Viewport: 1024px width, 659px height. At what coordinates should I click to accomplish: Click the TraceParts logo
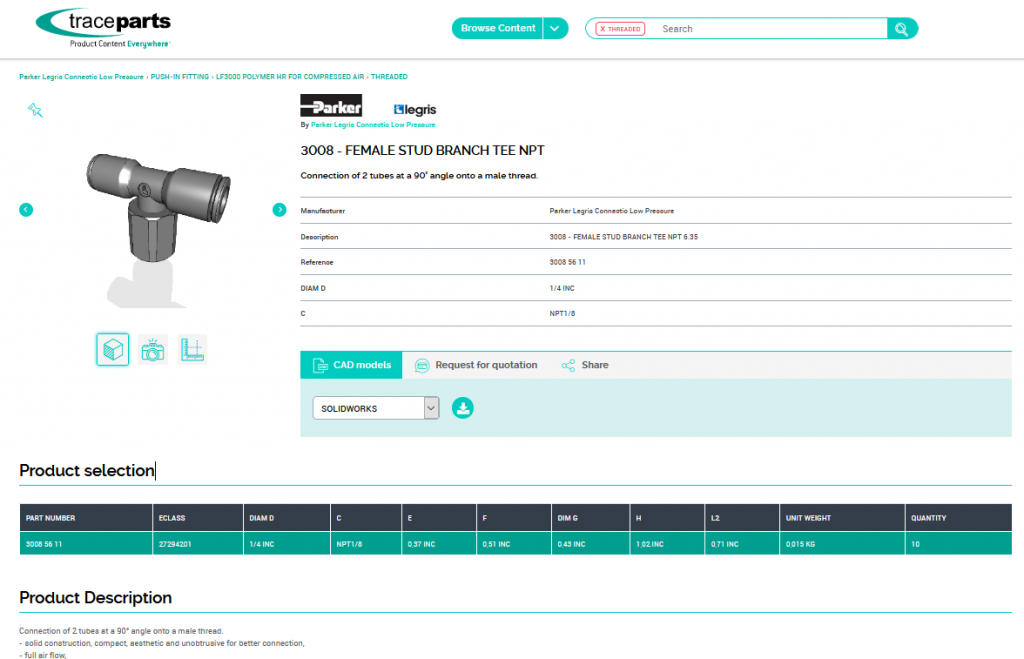103,28
